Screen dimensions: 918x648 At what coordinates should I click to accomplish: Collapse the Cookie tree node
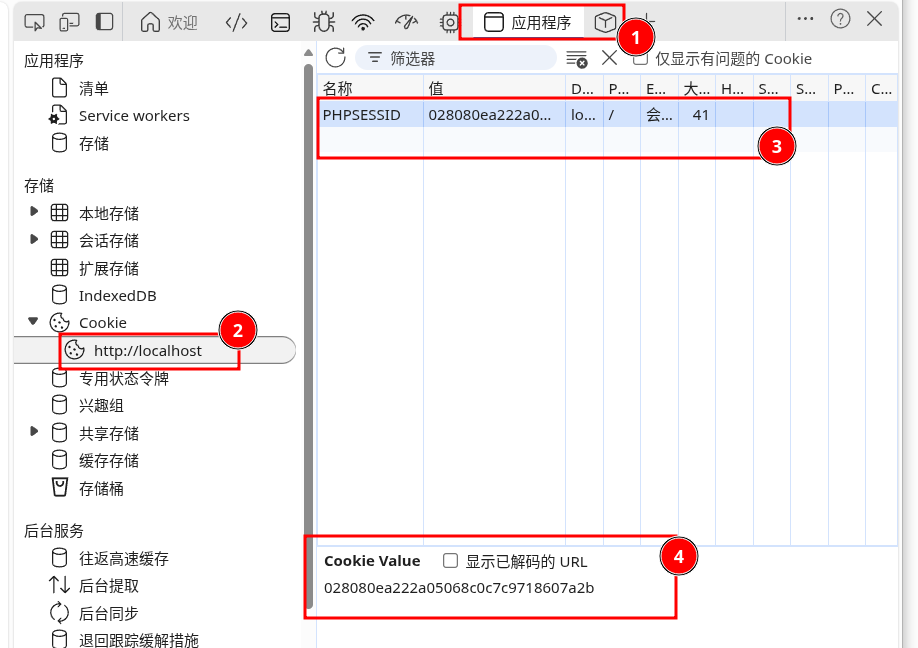[x=34, y=322]
